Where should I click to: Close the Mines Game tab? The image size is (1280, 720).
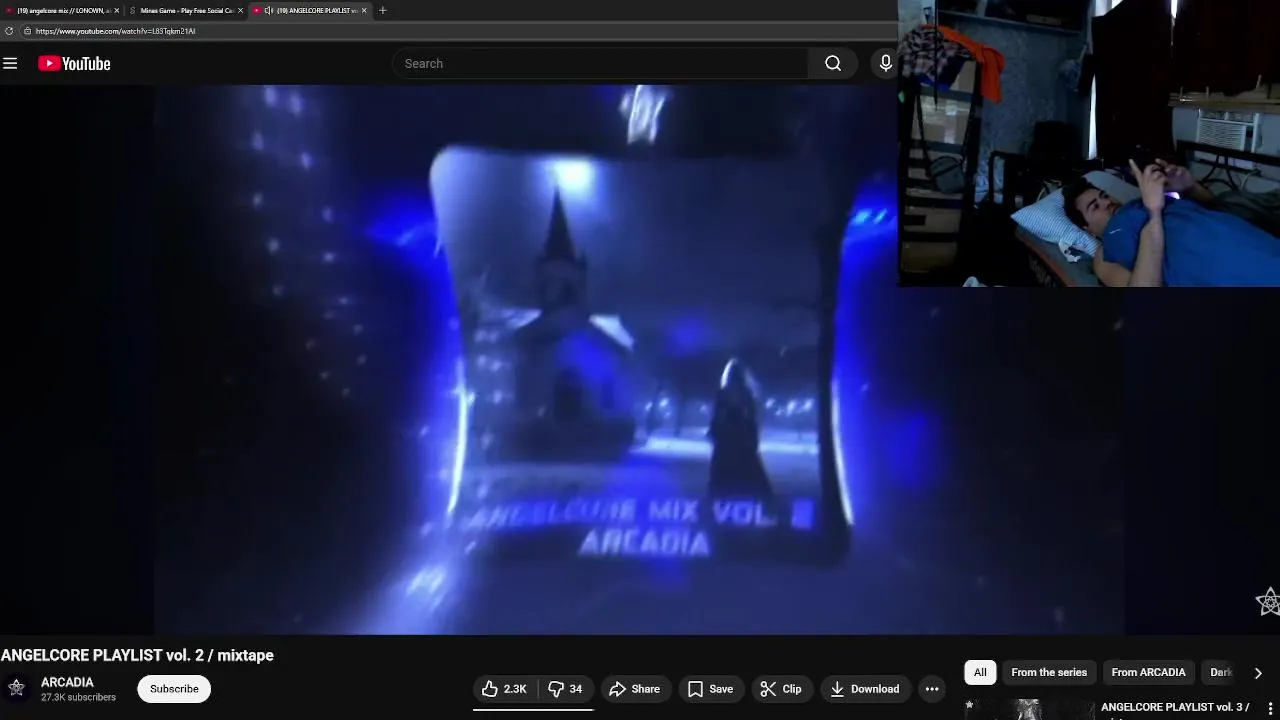(240, 10)
